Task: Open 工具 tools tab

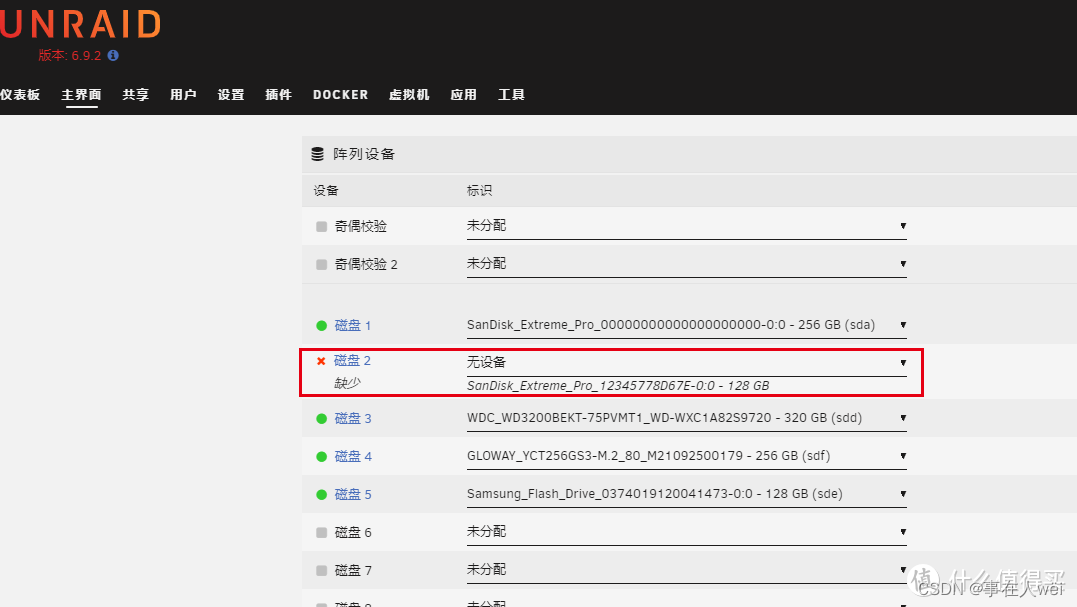Action: click(511, 95)
